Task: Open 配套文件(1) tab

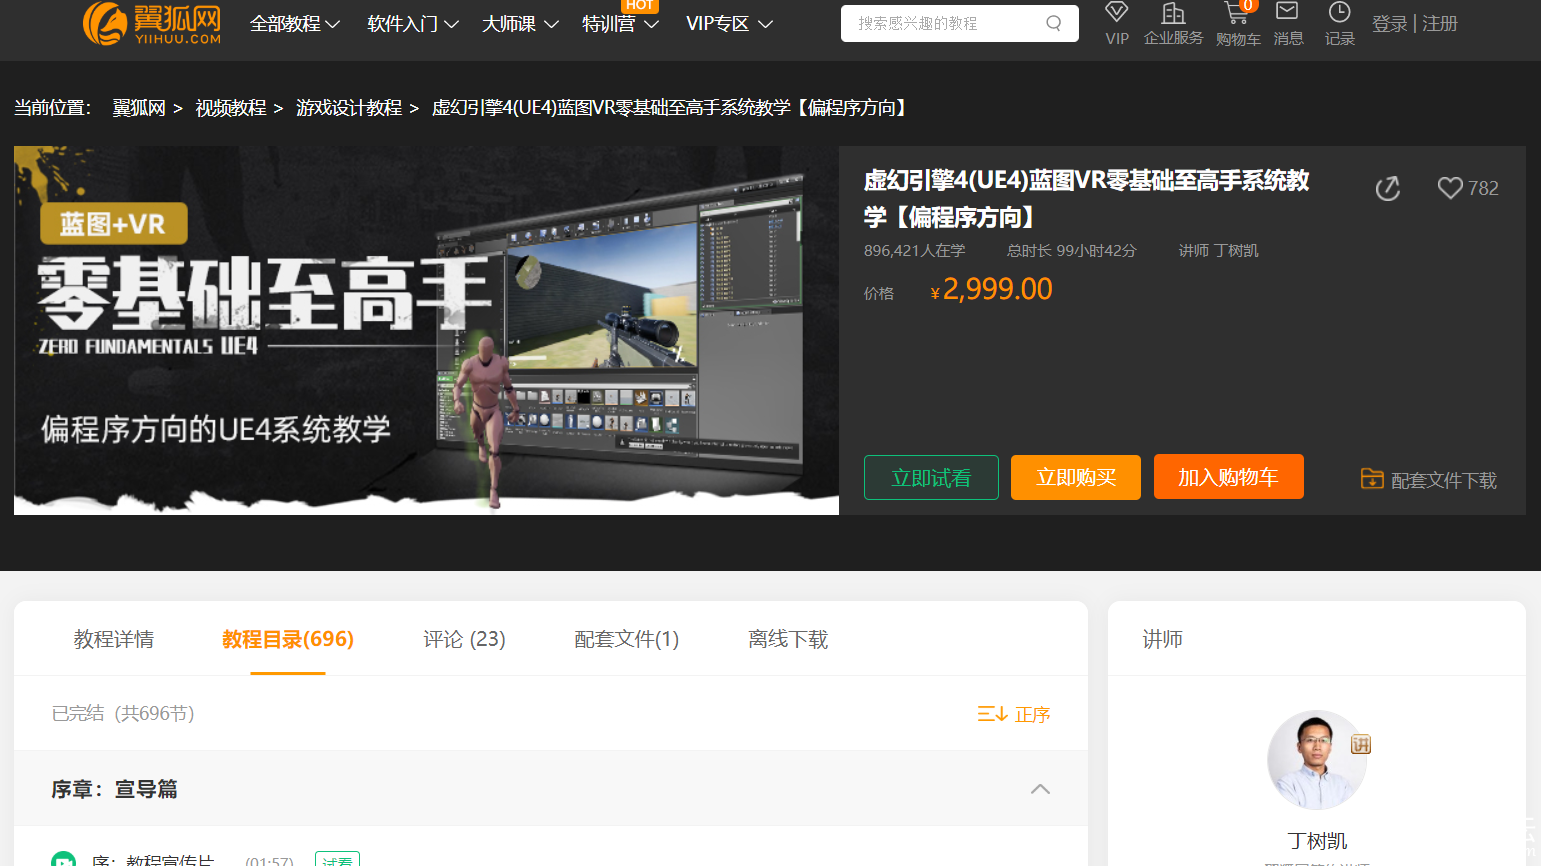Action: pos(627,639)
